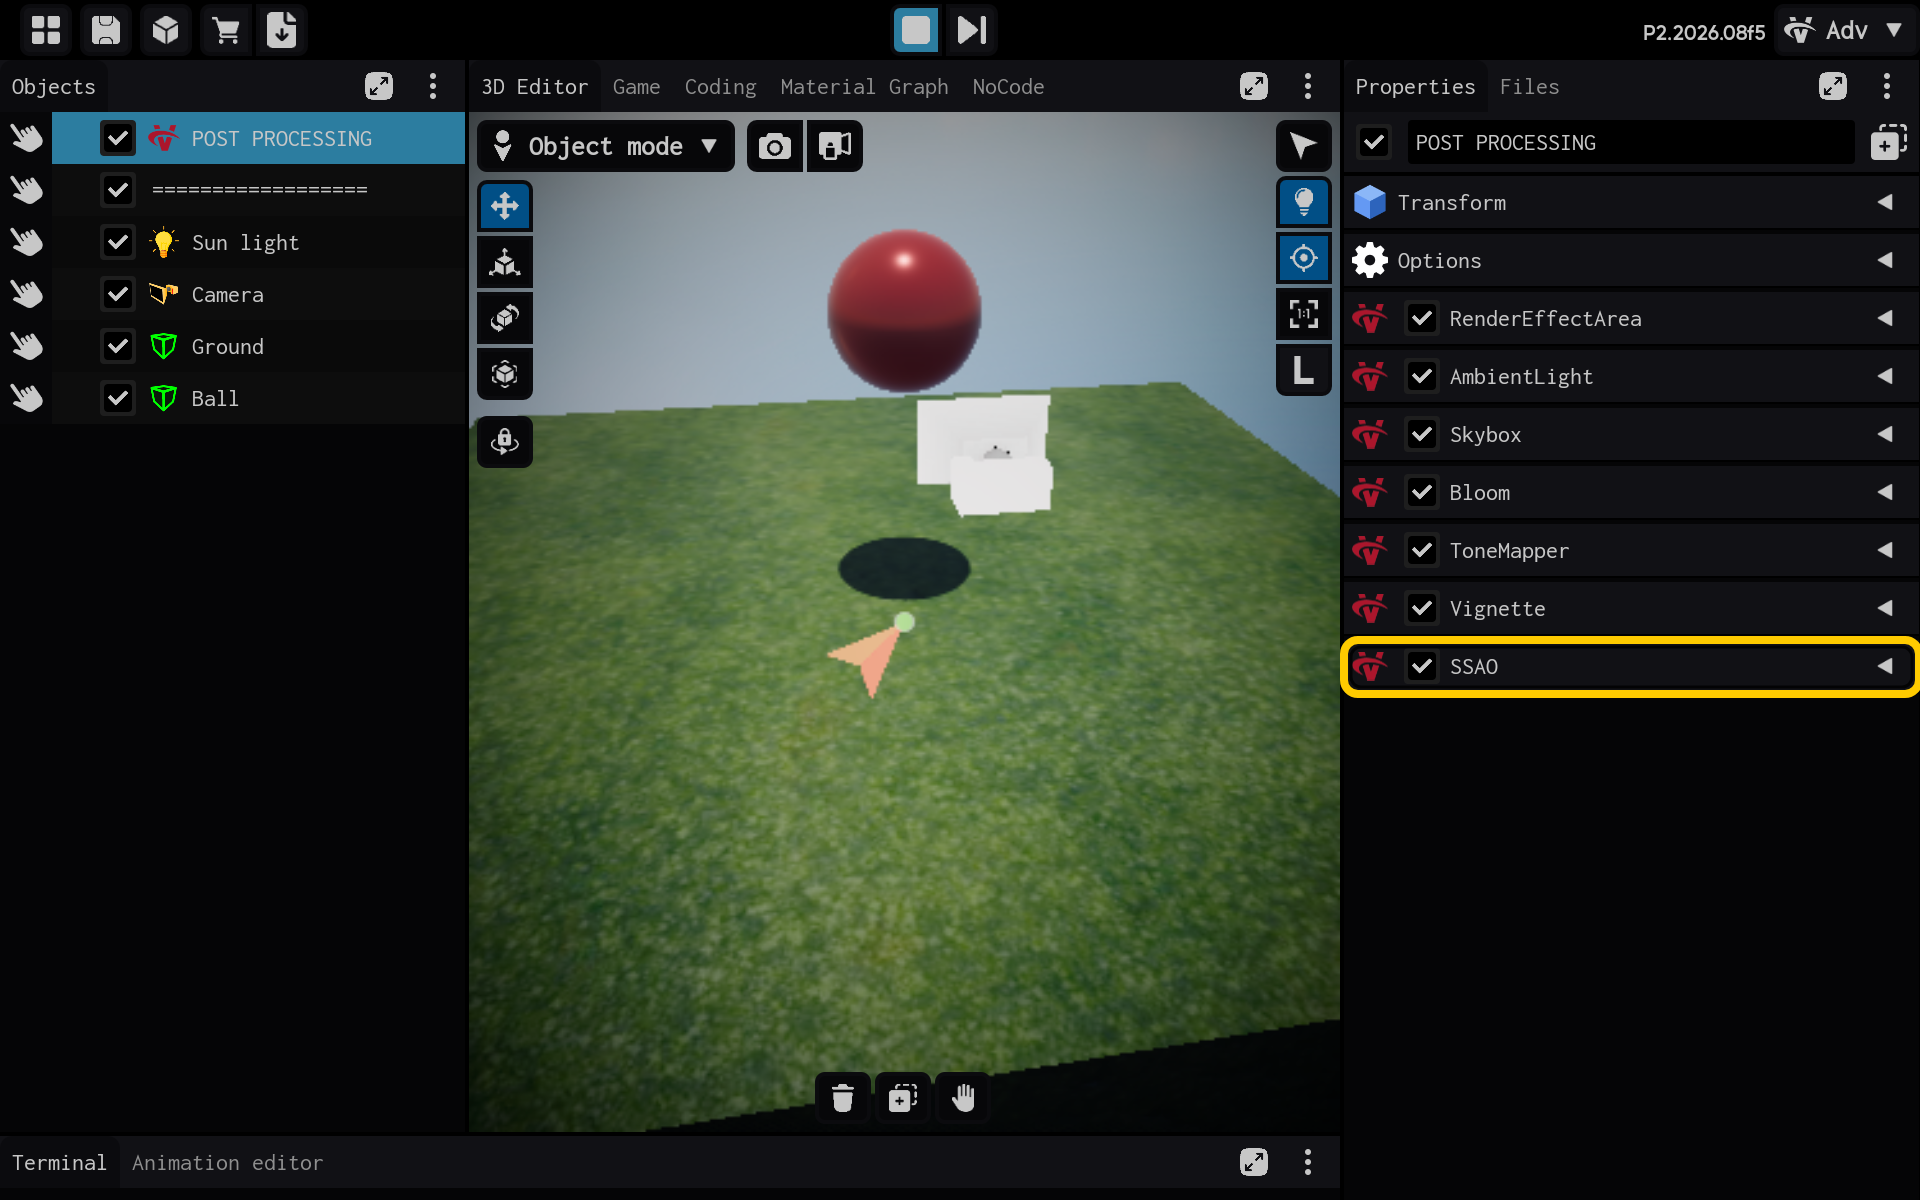Select the Scale gizmo tool
This screenshot has height=1200, width=1920.
505,262
